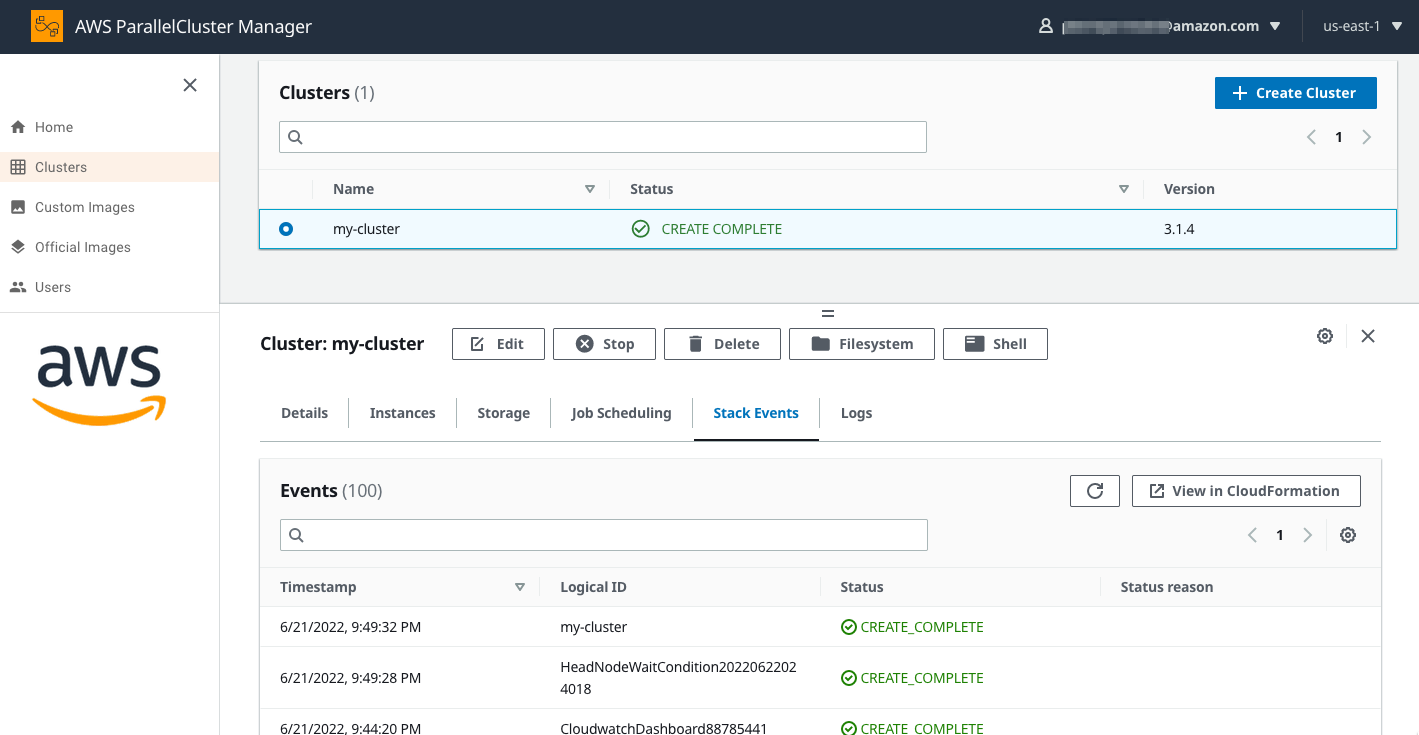Click the Logical ID column header
The width and height of the screenshot is (1419, 735).
(594, 587)
